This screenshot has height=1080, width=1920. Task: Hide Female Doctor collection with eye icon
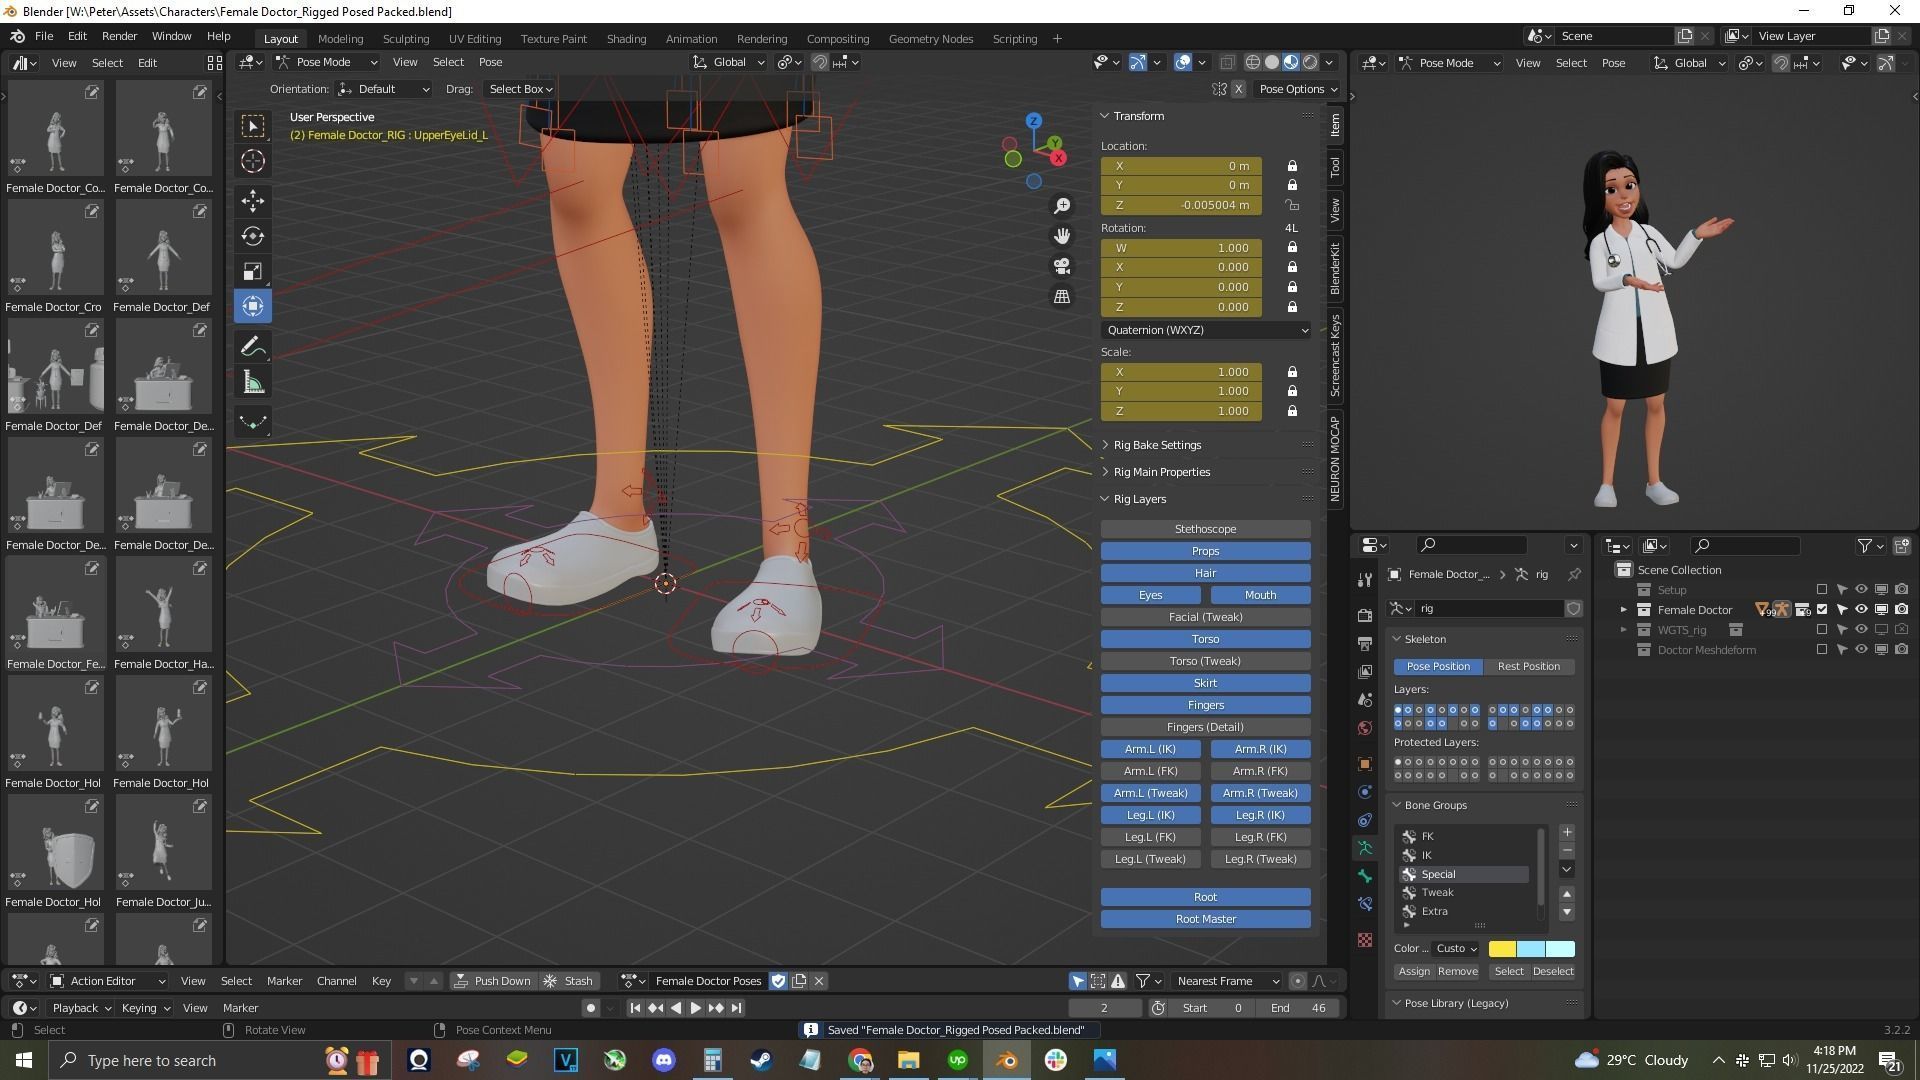click(1861, 610)
